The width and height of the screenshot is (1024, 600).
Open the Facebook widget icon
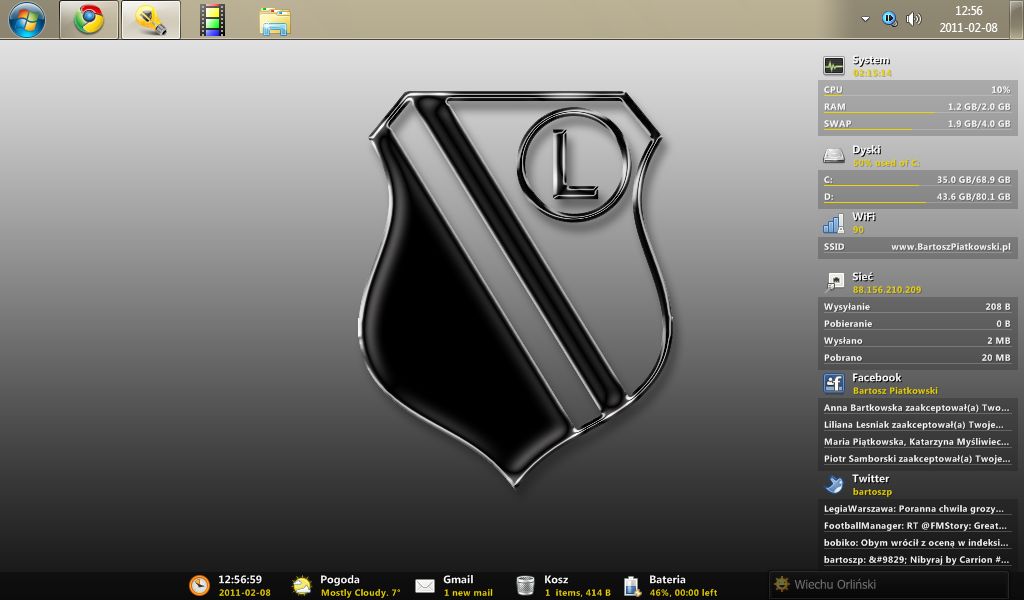pos(834,383)
